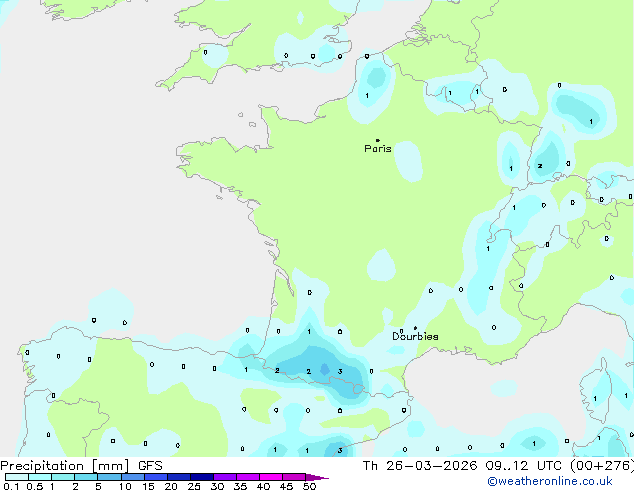Viewport: 634px width, 490px height.
Task: Select the 20–25 mm legend swatch
Action: tap(179, 477)
